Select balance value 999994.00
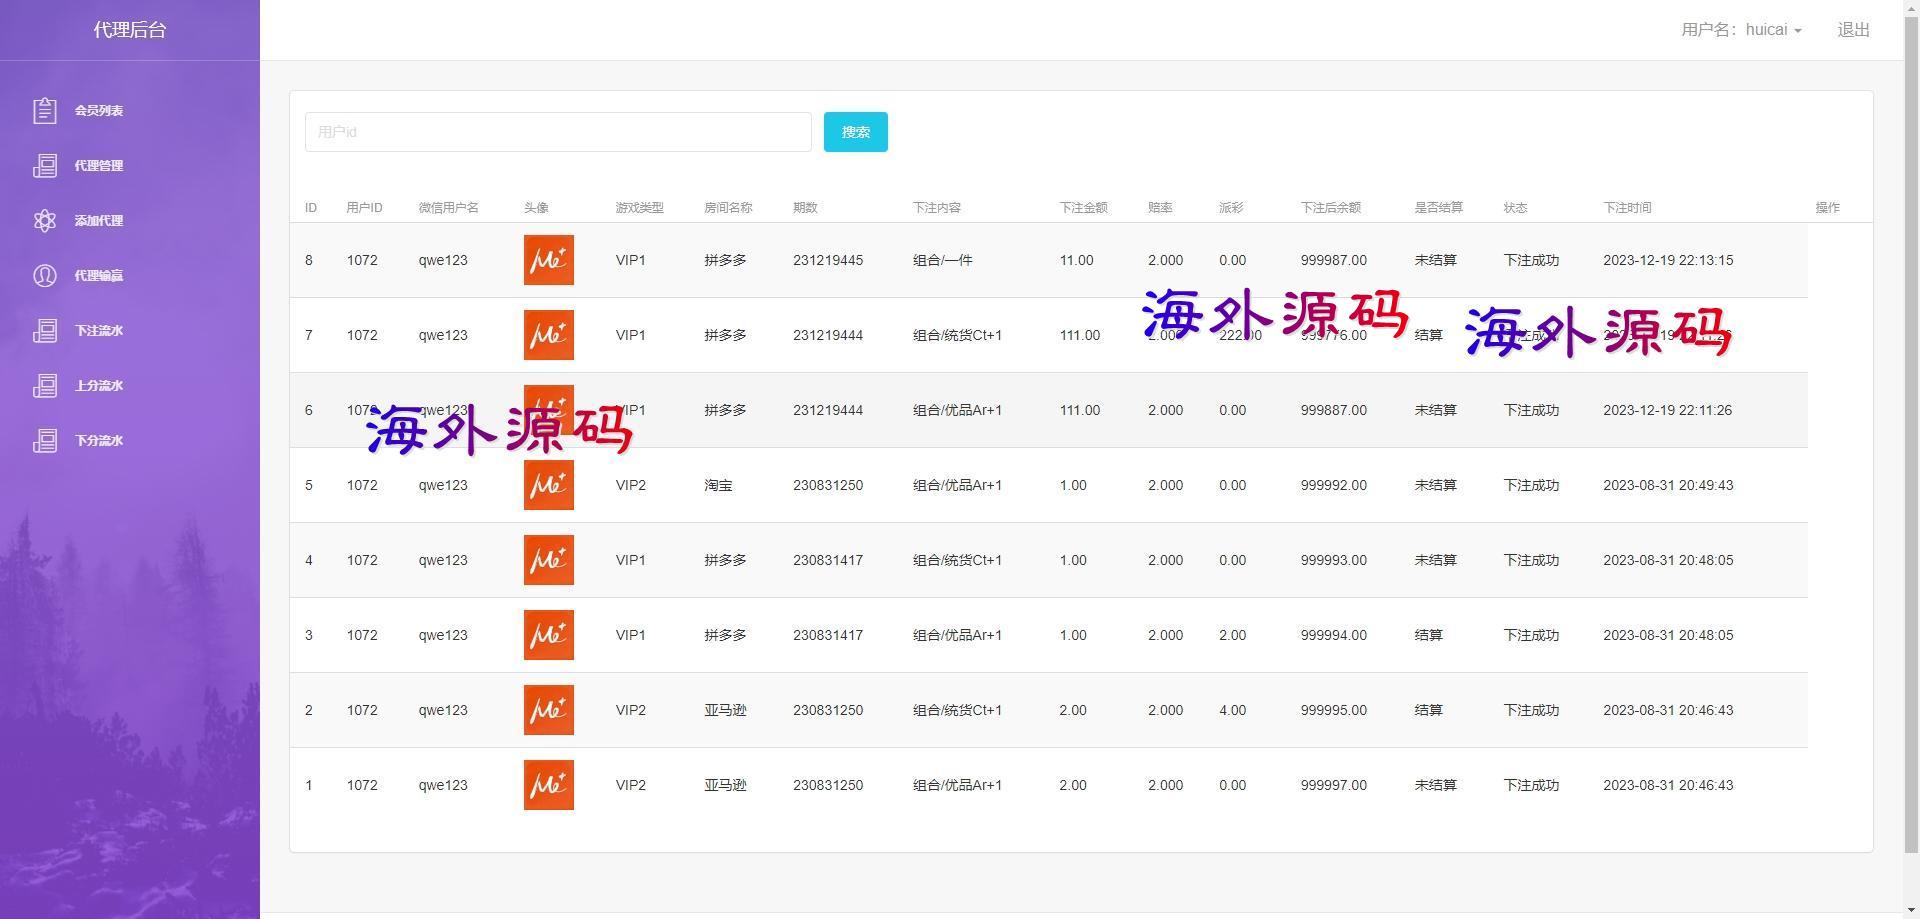The width and height of the screenshot is (1920, 919). (x=1333, y=635)
